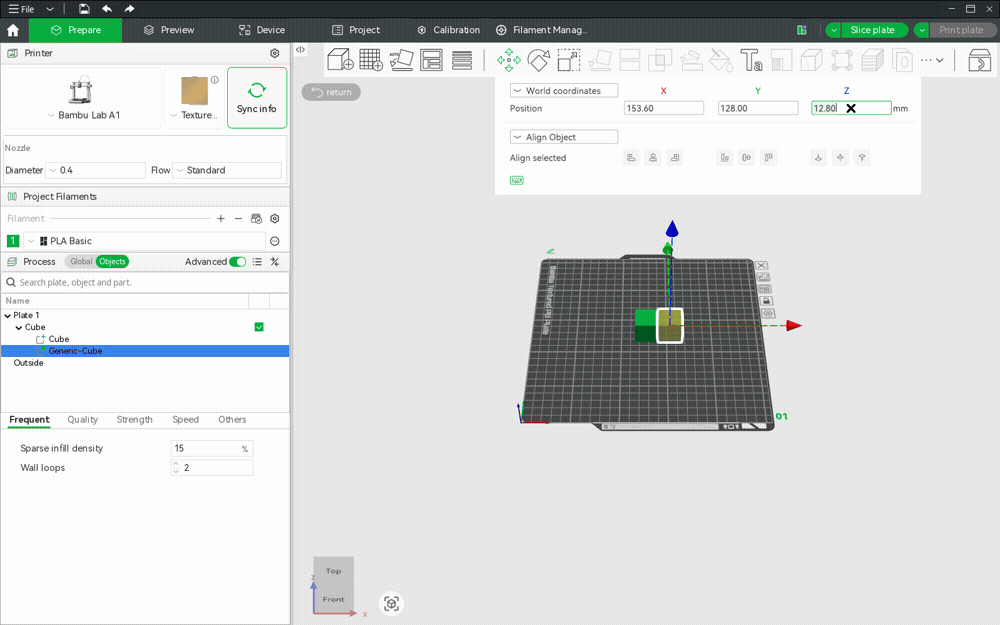This screenshot has width=1000, height=625.
Task: Click the Add plate icon
Action: (x=371, y=60)
